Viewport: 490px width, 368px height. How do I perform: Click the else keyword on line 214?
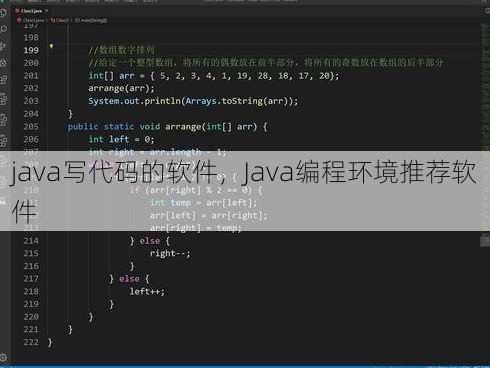150,241
